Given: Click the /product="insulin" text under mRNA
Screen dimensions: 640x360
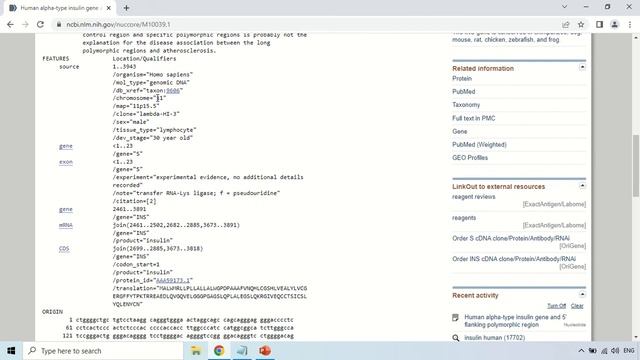Looking at the screenshot, I should [x=143, y=241].
